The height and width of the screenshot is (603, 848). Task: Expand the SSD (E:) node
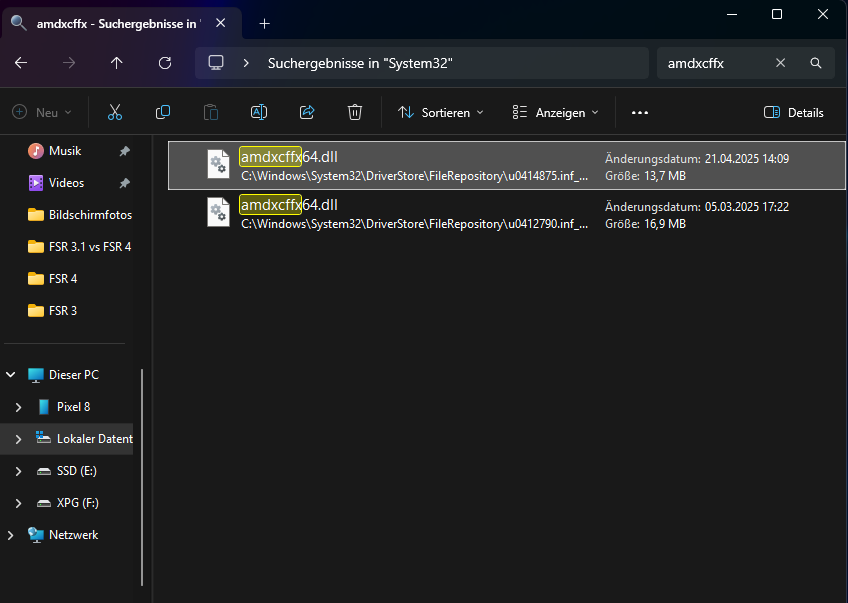click(18, 471)
